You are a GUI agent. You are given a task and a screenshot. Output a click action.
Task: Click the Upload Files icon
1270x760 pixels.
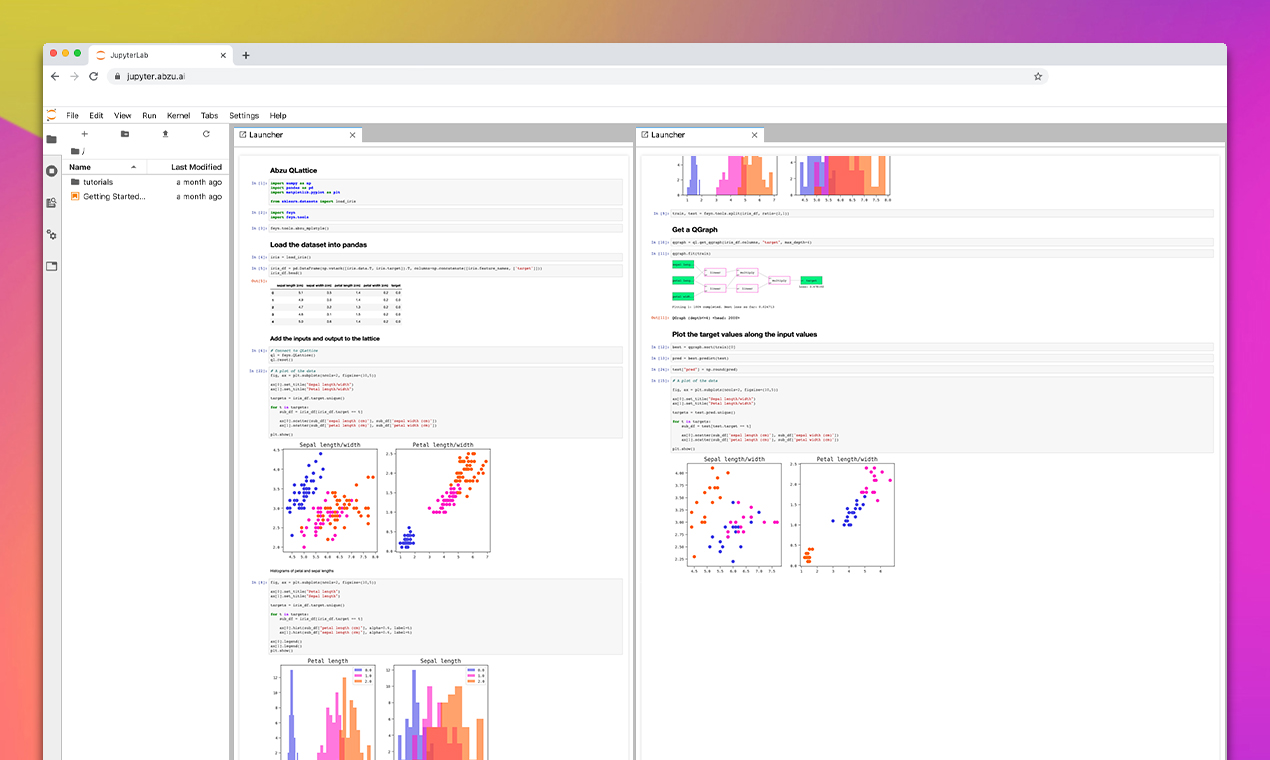pos(165,134)
